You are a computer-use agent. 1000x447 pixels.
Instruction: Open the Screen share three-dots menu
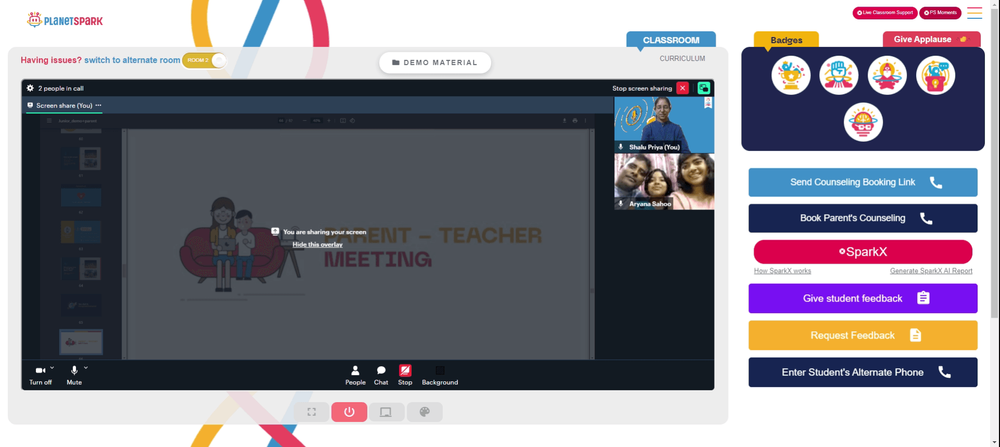(x=98, y=105)
